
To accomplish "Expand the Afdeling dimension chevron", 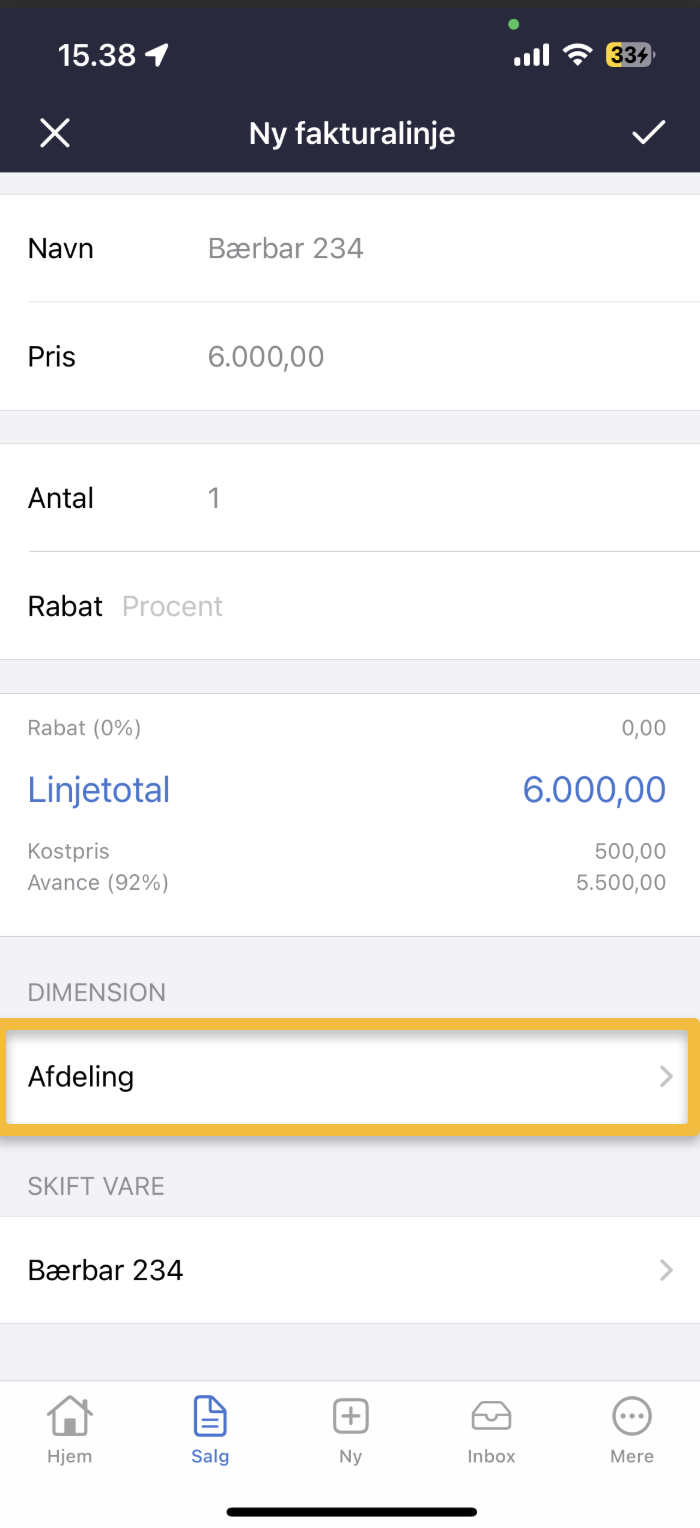I will point(666,1077).
